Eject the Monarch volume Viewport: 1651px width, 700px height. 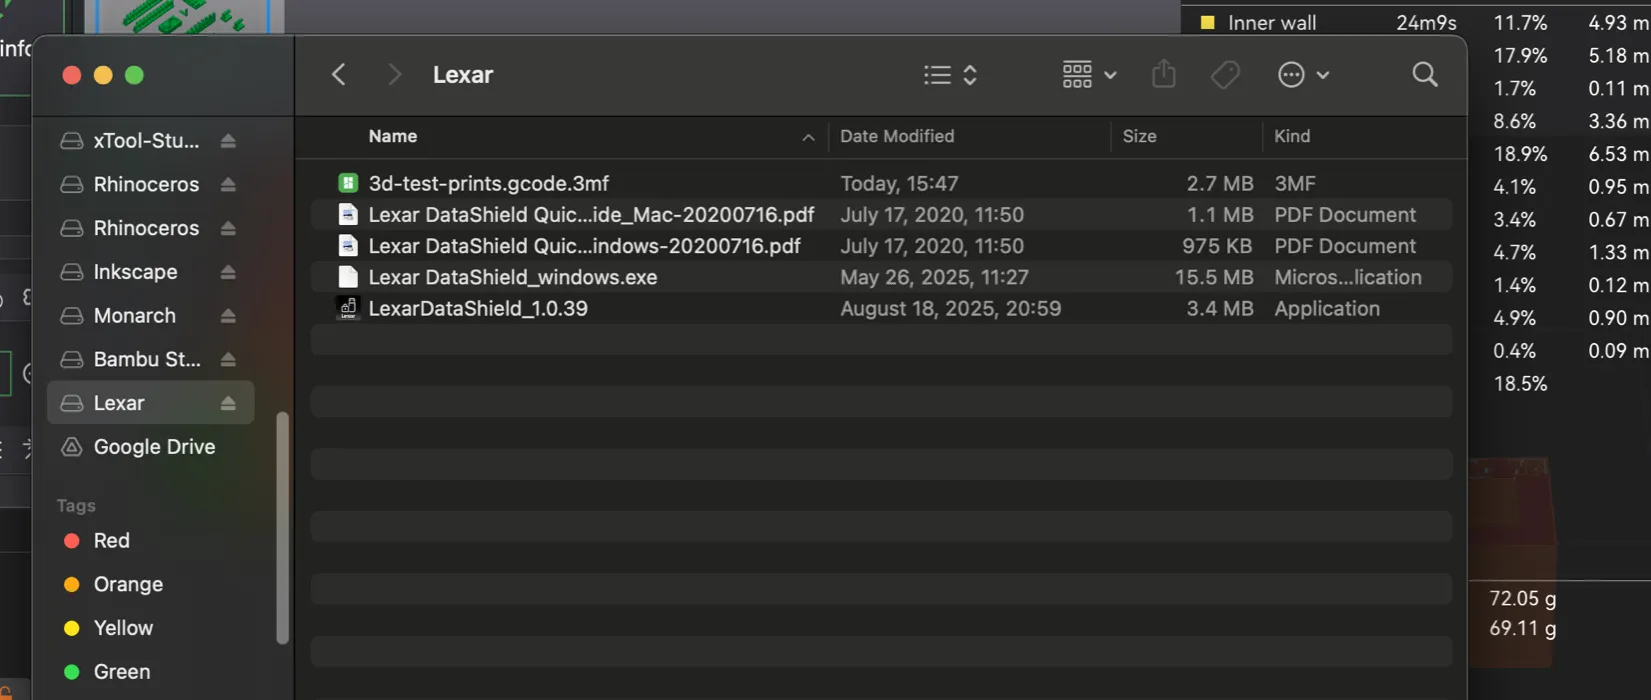point(228,316)
